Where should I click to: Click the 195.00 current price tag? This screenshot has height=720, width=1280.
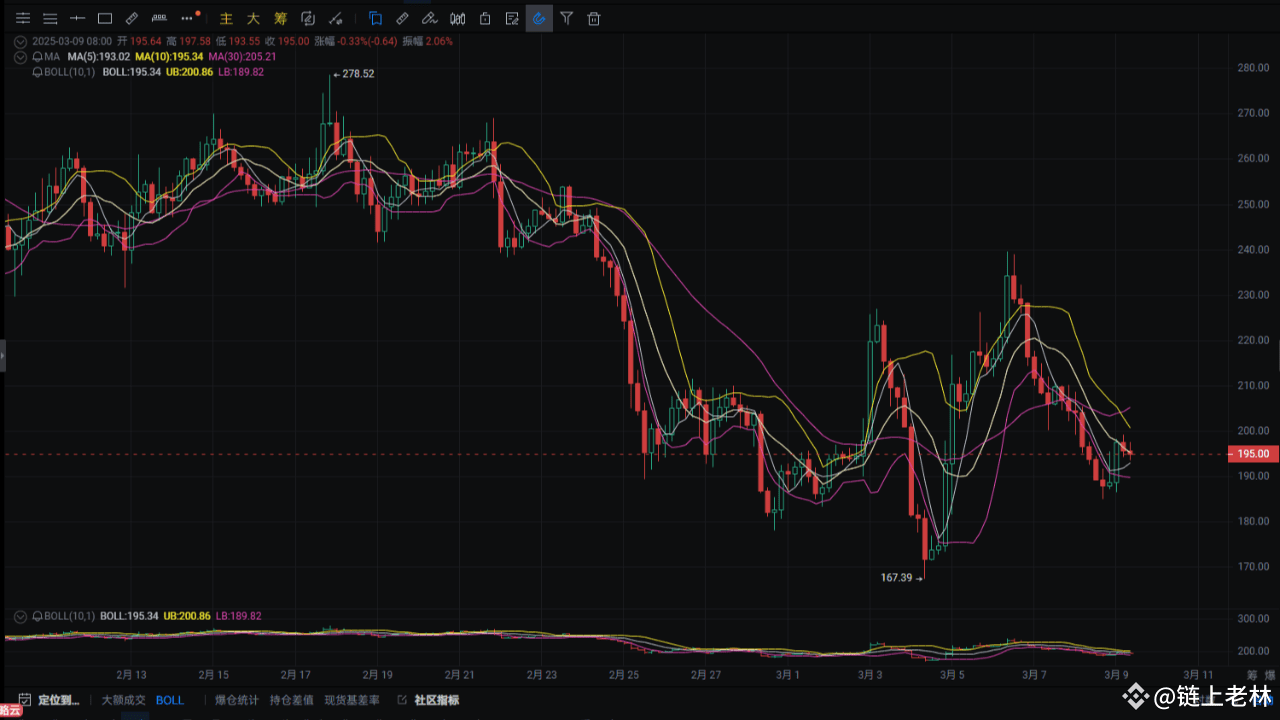click(1251, 454)
